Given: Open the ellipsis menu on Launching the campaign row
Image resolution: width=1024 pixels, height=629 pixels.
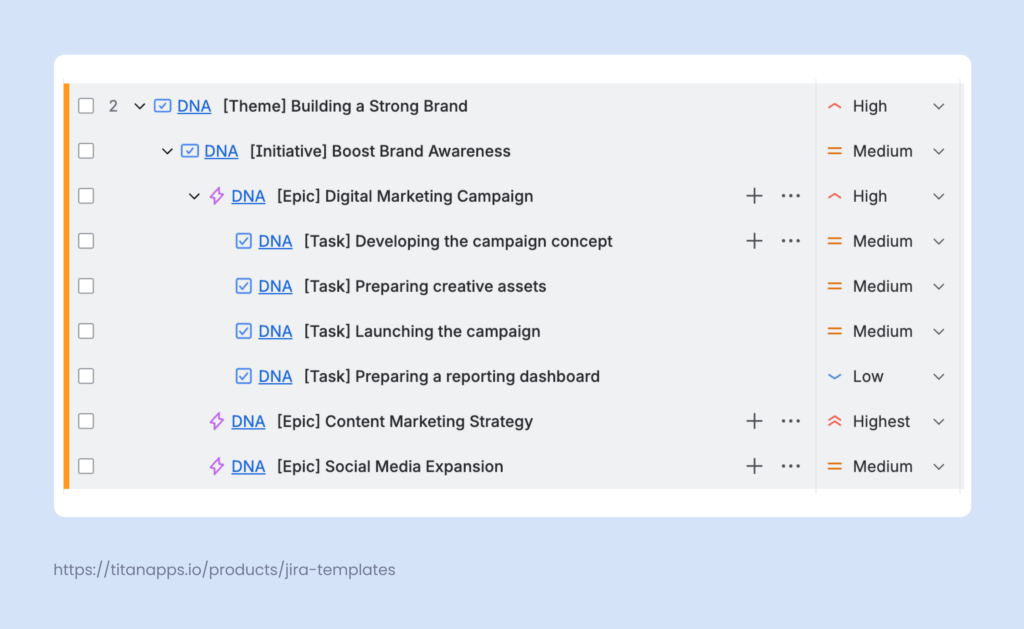Looking at the screenshot, I should [x=791, y=331].
